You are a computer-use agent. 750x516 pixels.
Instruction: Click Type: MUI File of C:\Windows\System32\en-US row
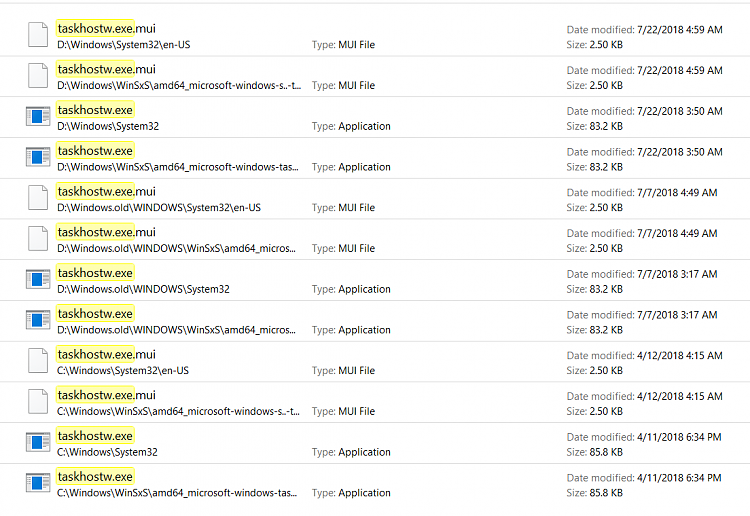[x=343, y=371]
